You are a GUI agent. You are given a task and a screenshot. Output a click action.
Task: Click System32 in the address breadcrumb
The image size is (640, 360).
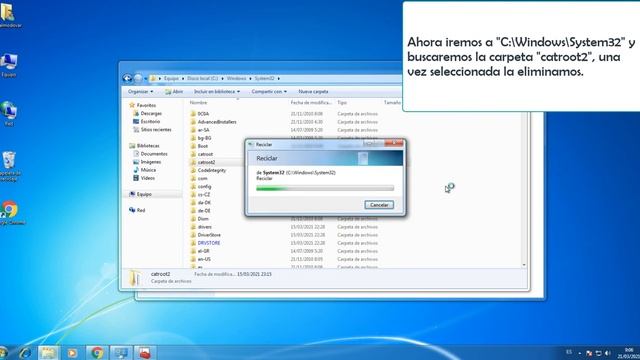click(x=264, y=78)
